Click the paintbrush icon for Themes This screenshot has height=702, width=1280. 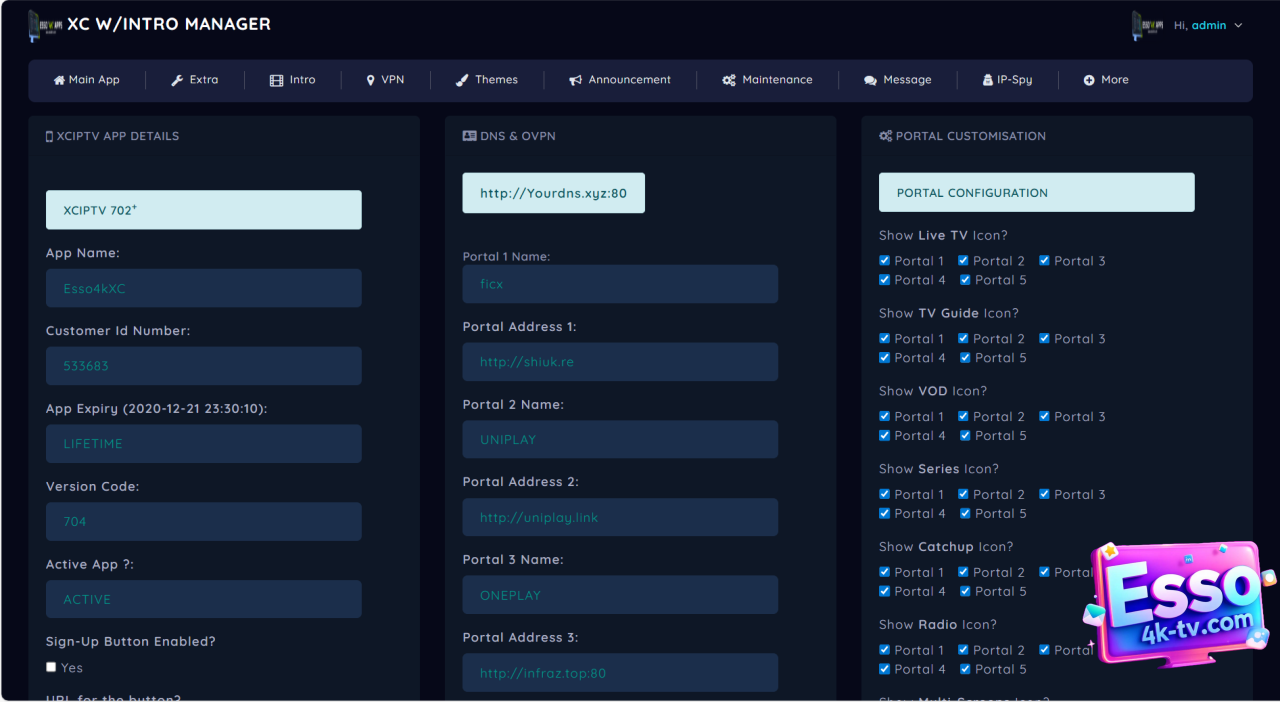pos(462,80)
